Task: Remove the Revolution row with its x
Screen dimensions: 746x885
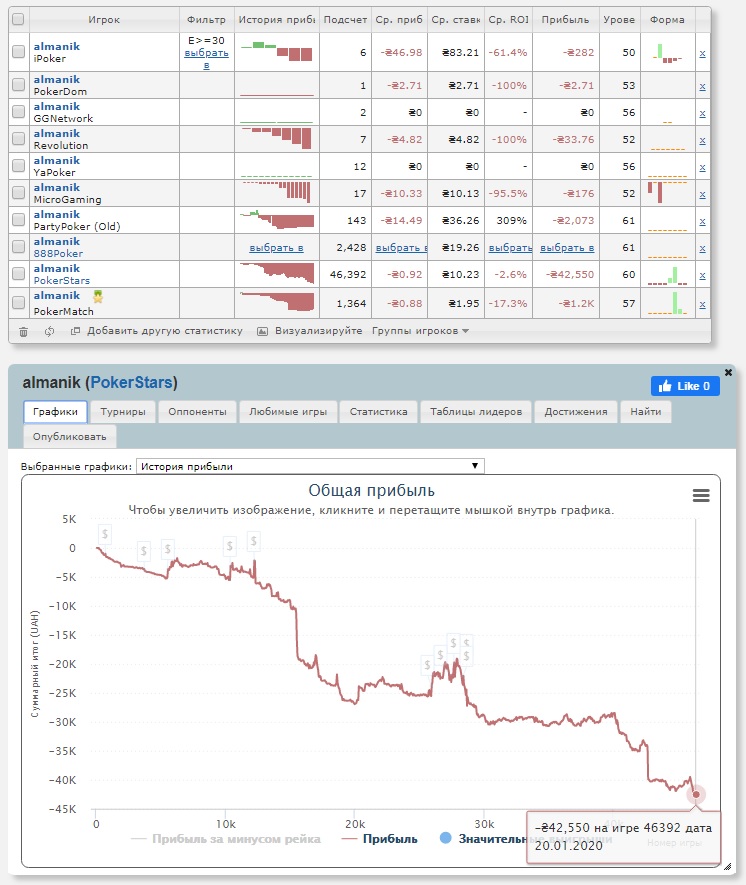Action: pyautogui.click(x=703, y=141)
